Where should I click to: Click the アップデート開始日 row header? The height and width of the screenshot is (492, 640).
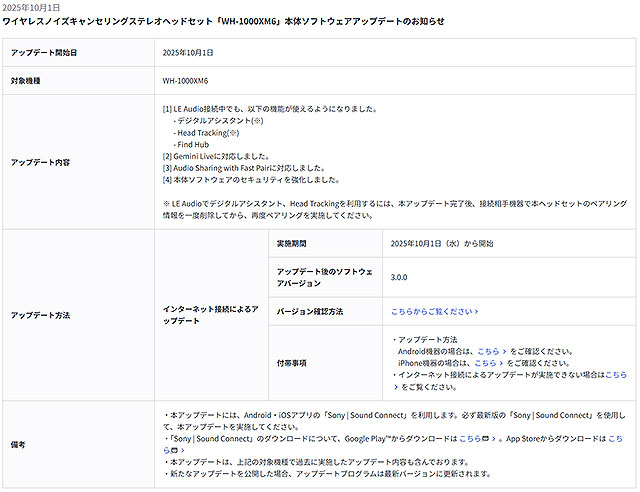click(43, 52)
